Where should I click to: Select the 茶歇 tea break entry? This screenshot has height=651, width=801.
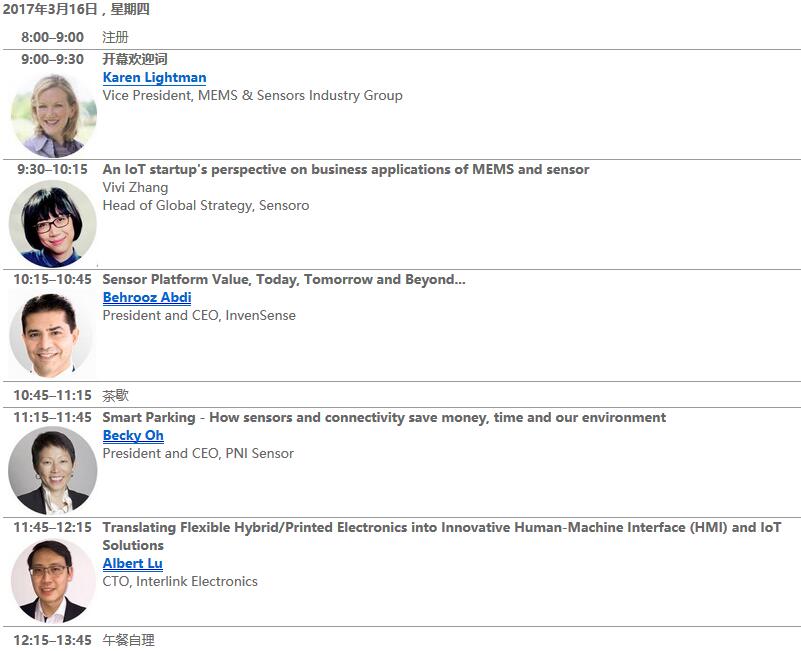115,396
